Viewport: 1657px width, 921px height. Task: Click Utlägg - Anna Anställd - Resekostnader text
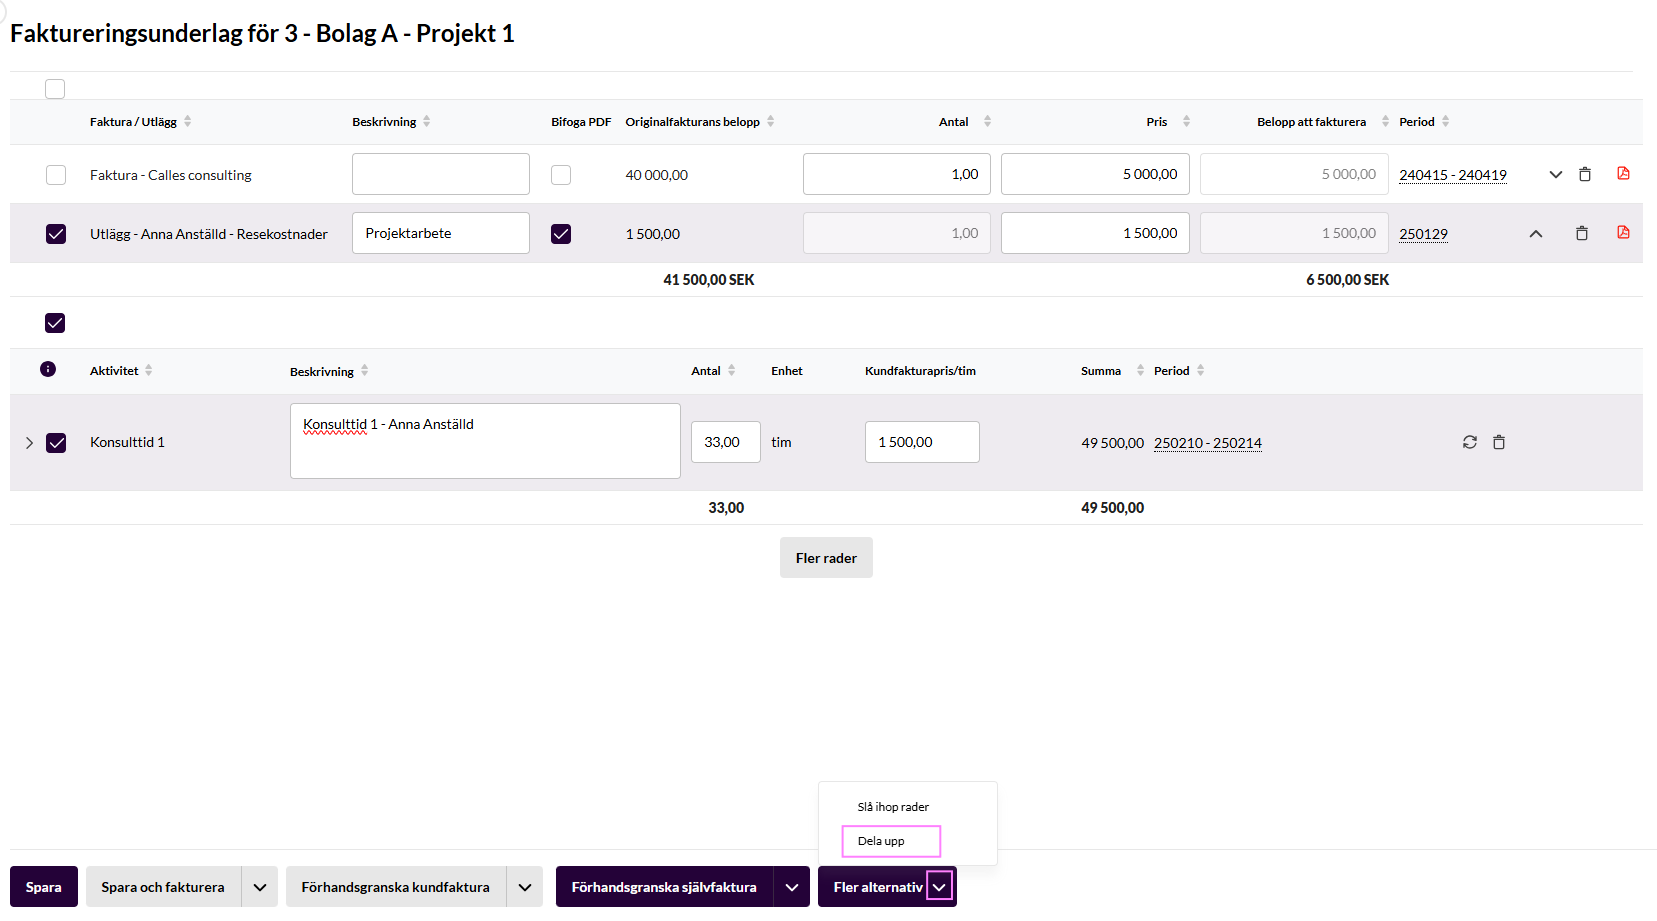(209, 234)
